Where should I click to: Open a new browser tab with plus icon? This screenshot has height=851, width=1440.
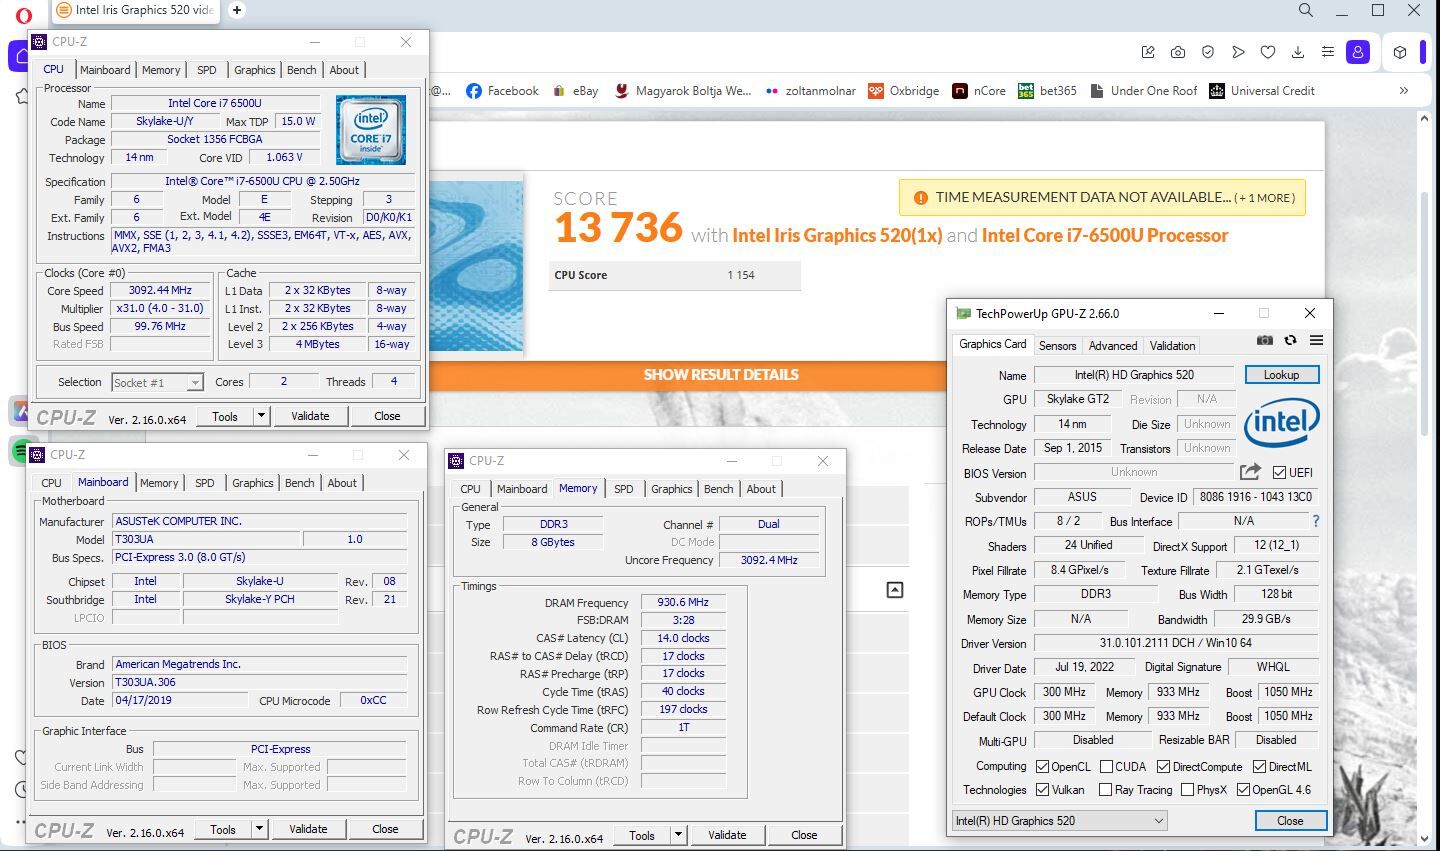(237, 10)
